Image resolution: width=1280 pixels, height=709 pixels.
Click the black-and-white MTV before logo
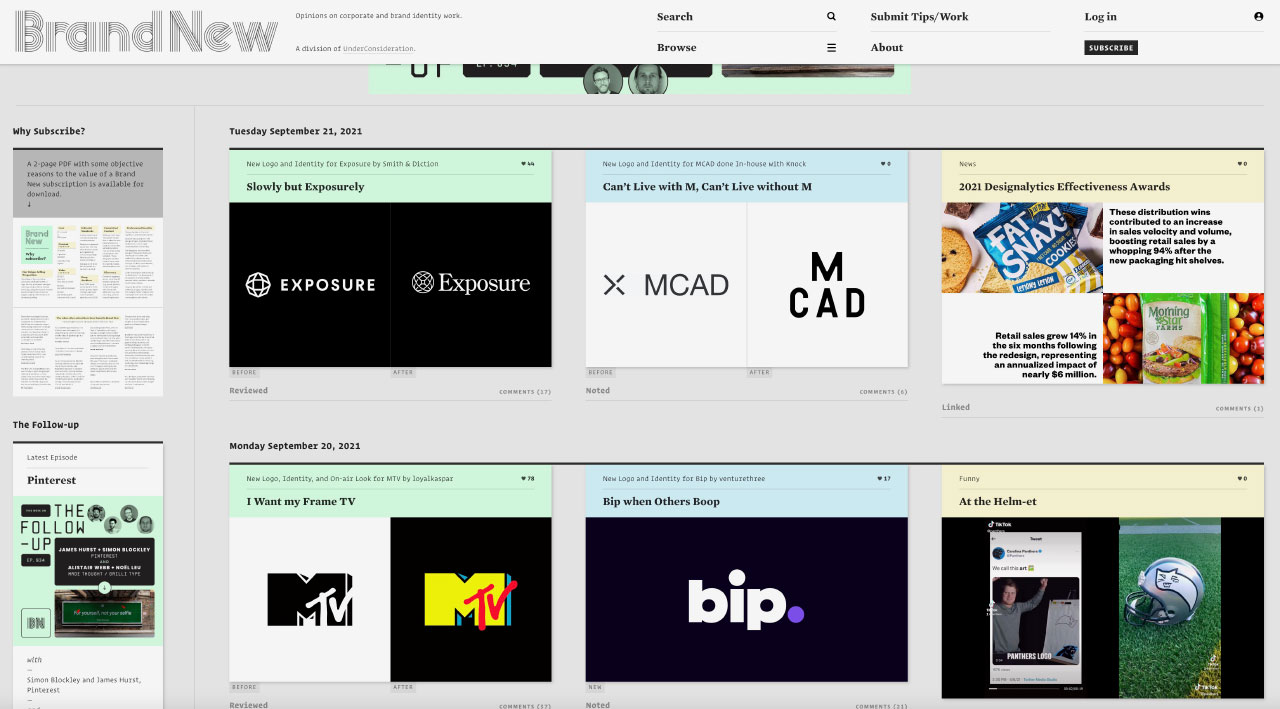[x=310, y=600]
